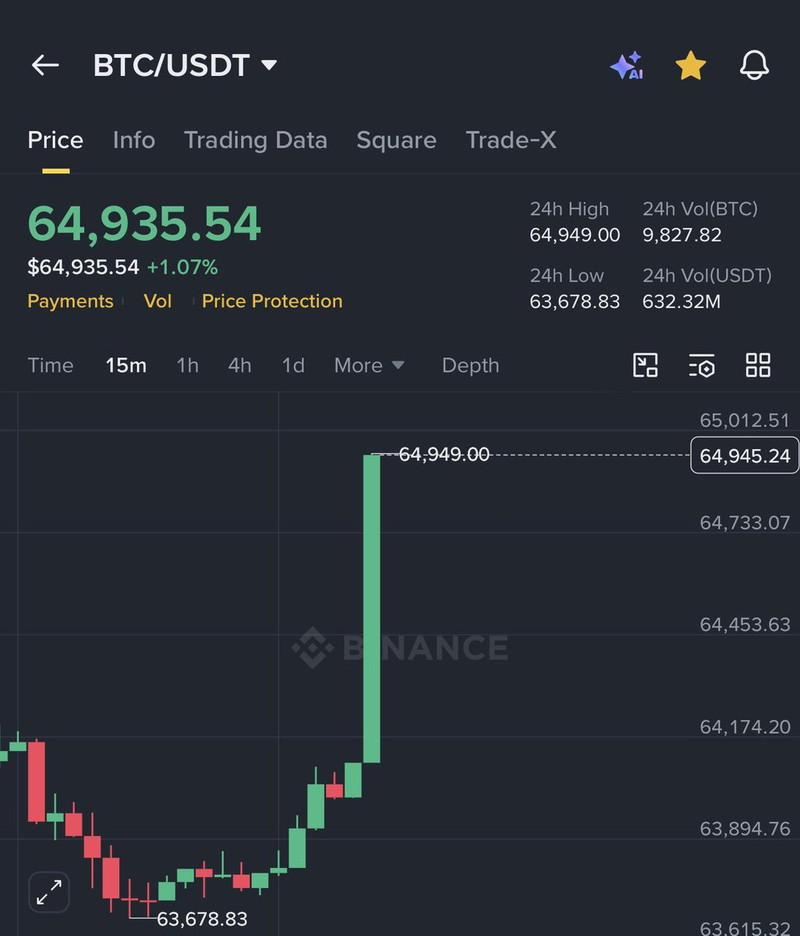Open the More intervals dropdown

point(369,365)
